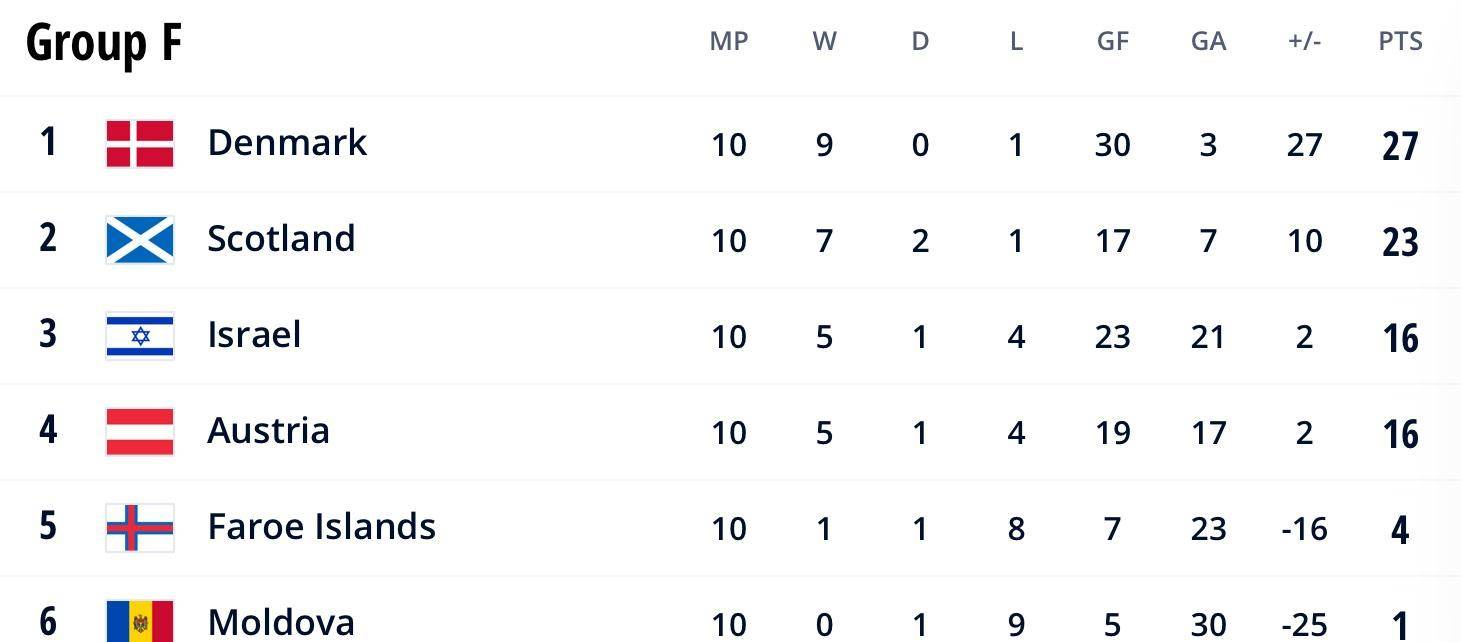Open the Moldova team page
Image resolution: width=1461 pixels, height=642 pixels.
[281, 623]
